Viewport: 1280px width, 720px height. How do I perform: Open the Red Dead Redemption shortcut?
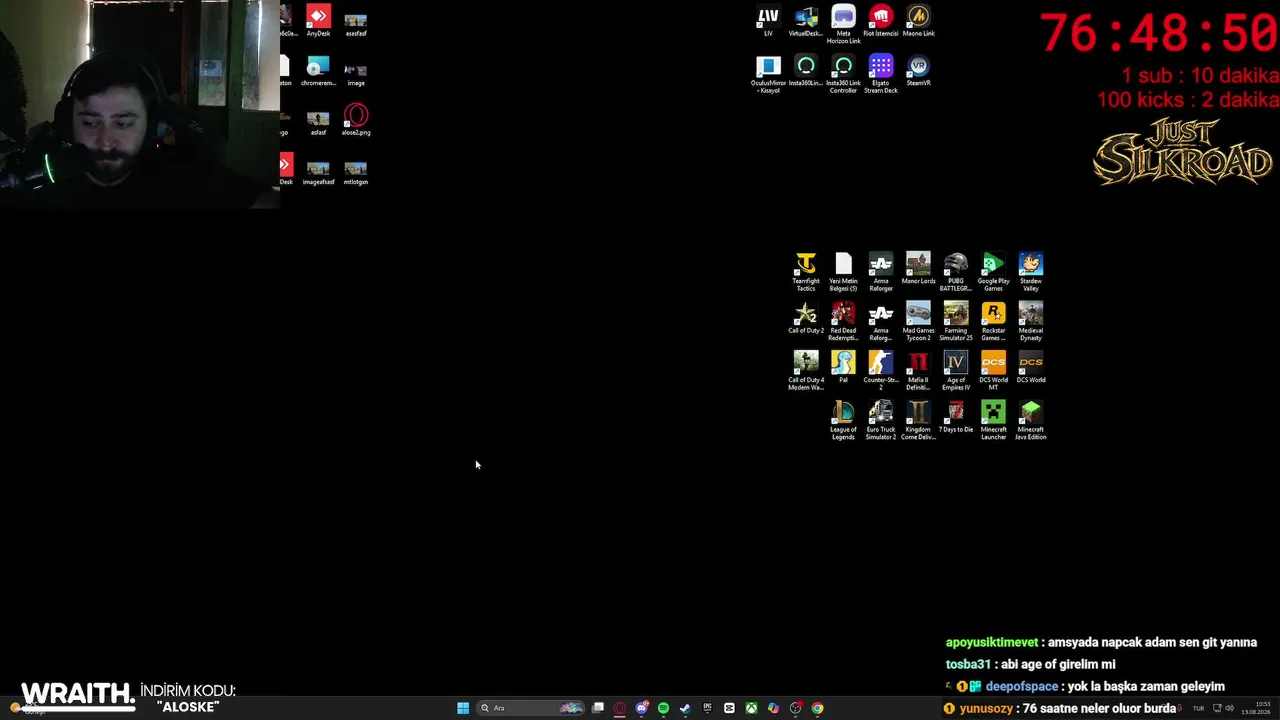coord(843,322)
